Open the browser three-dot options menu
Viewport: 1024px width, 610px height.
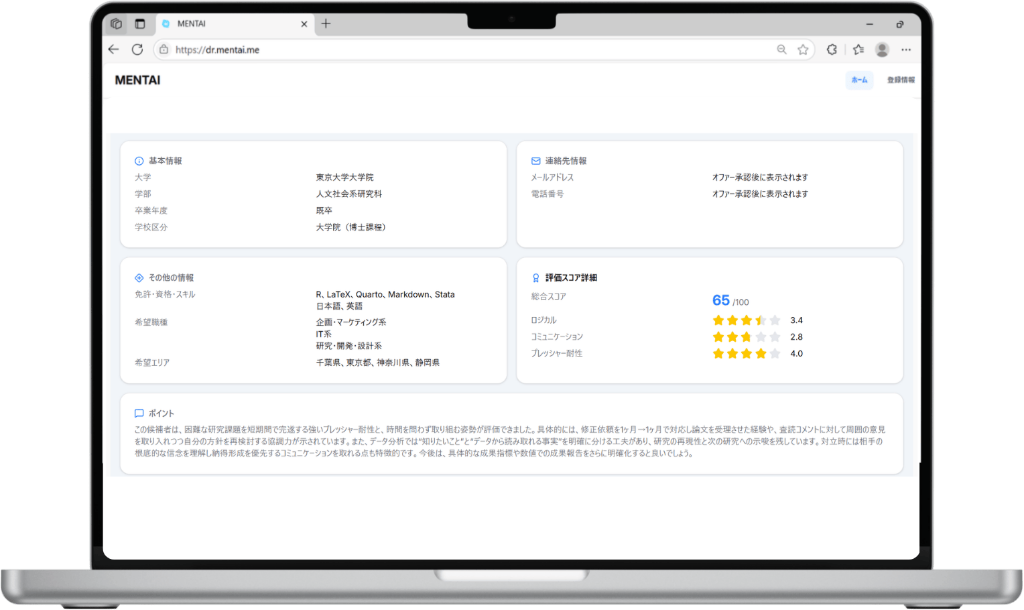pyautogui.click(x=906, y=49)
